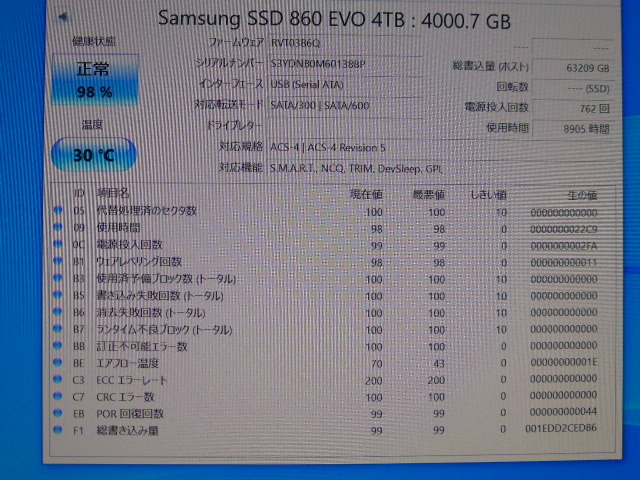Click the しきい値 column header
The width and height of the screenshot is (640, 480).
tap(488, 195)
